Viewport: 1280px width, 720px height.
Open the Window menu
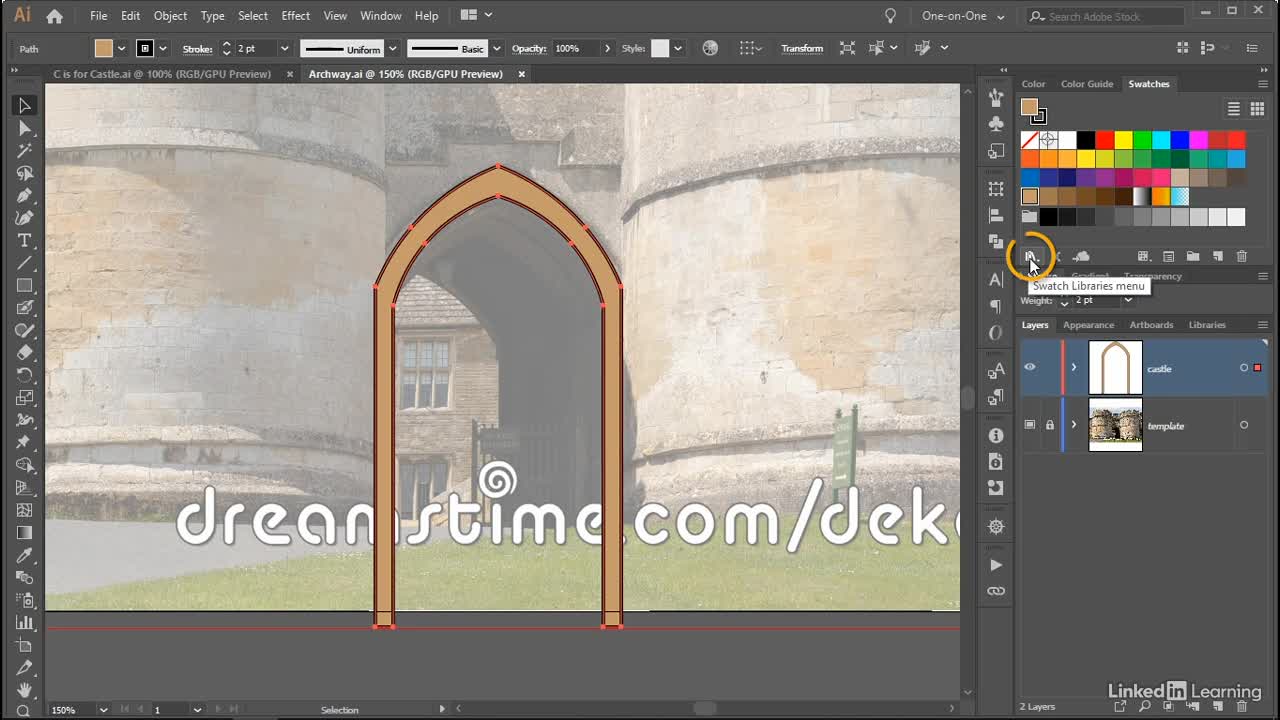[x=380, y=16]
